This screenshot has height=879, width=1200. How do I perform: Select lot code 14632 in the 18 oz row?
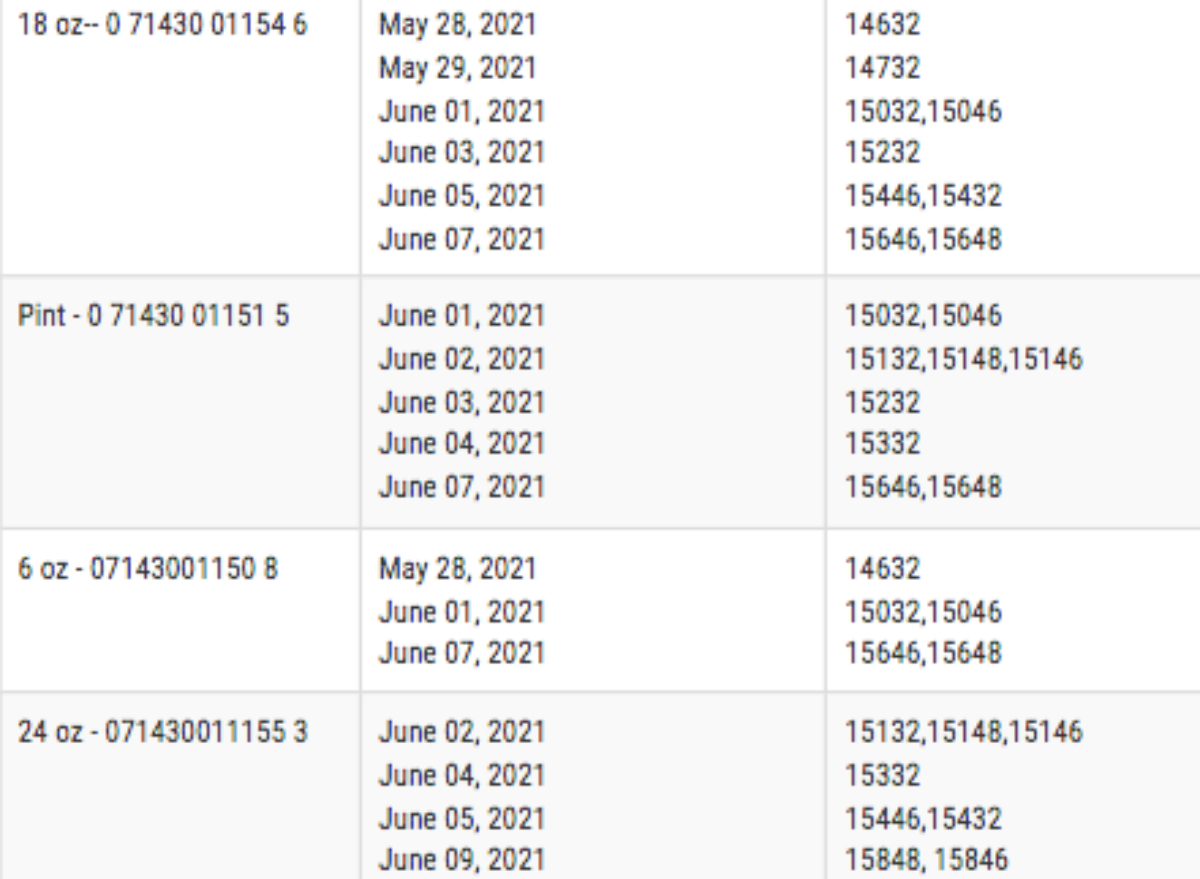883,25
